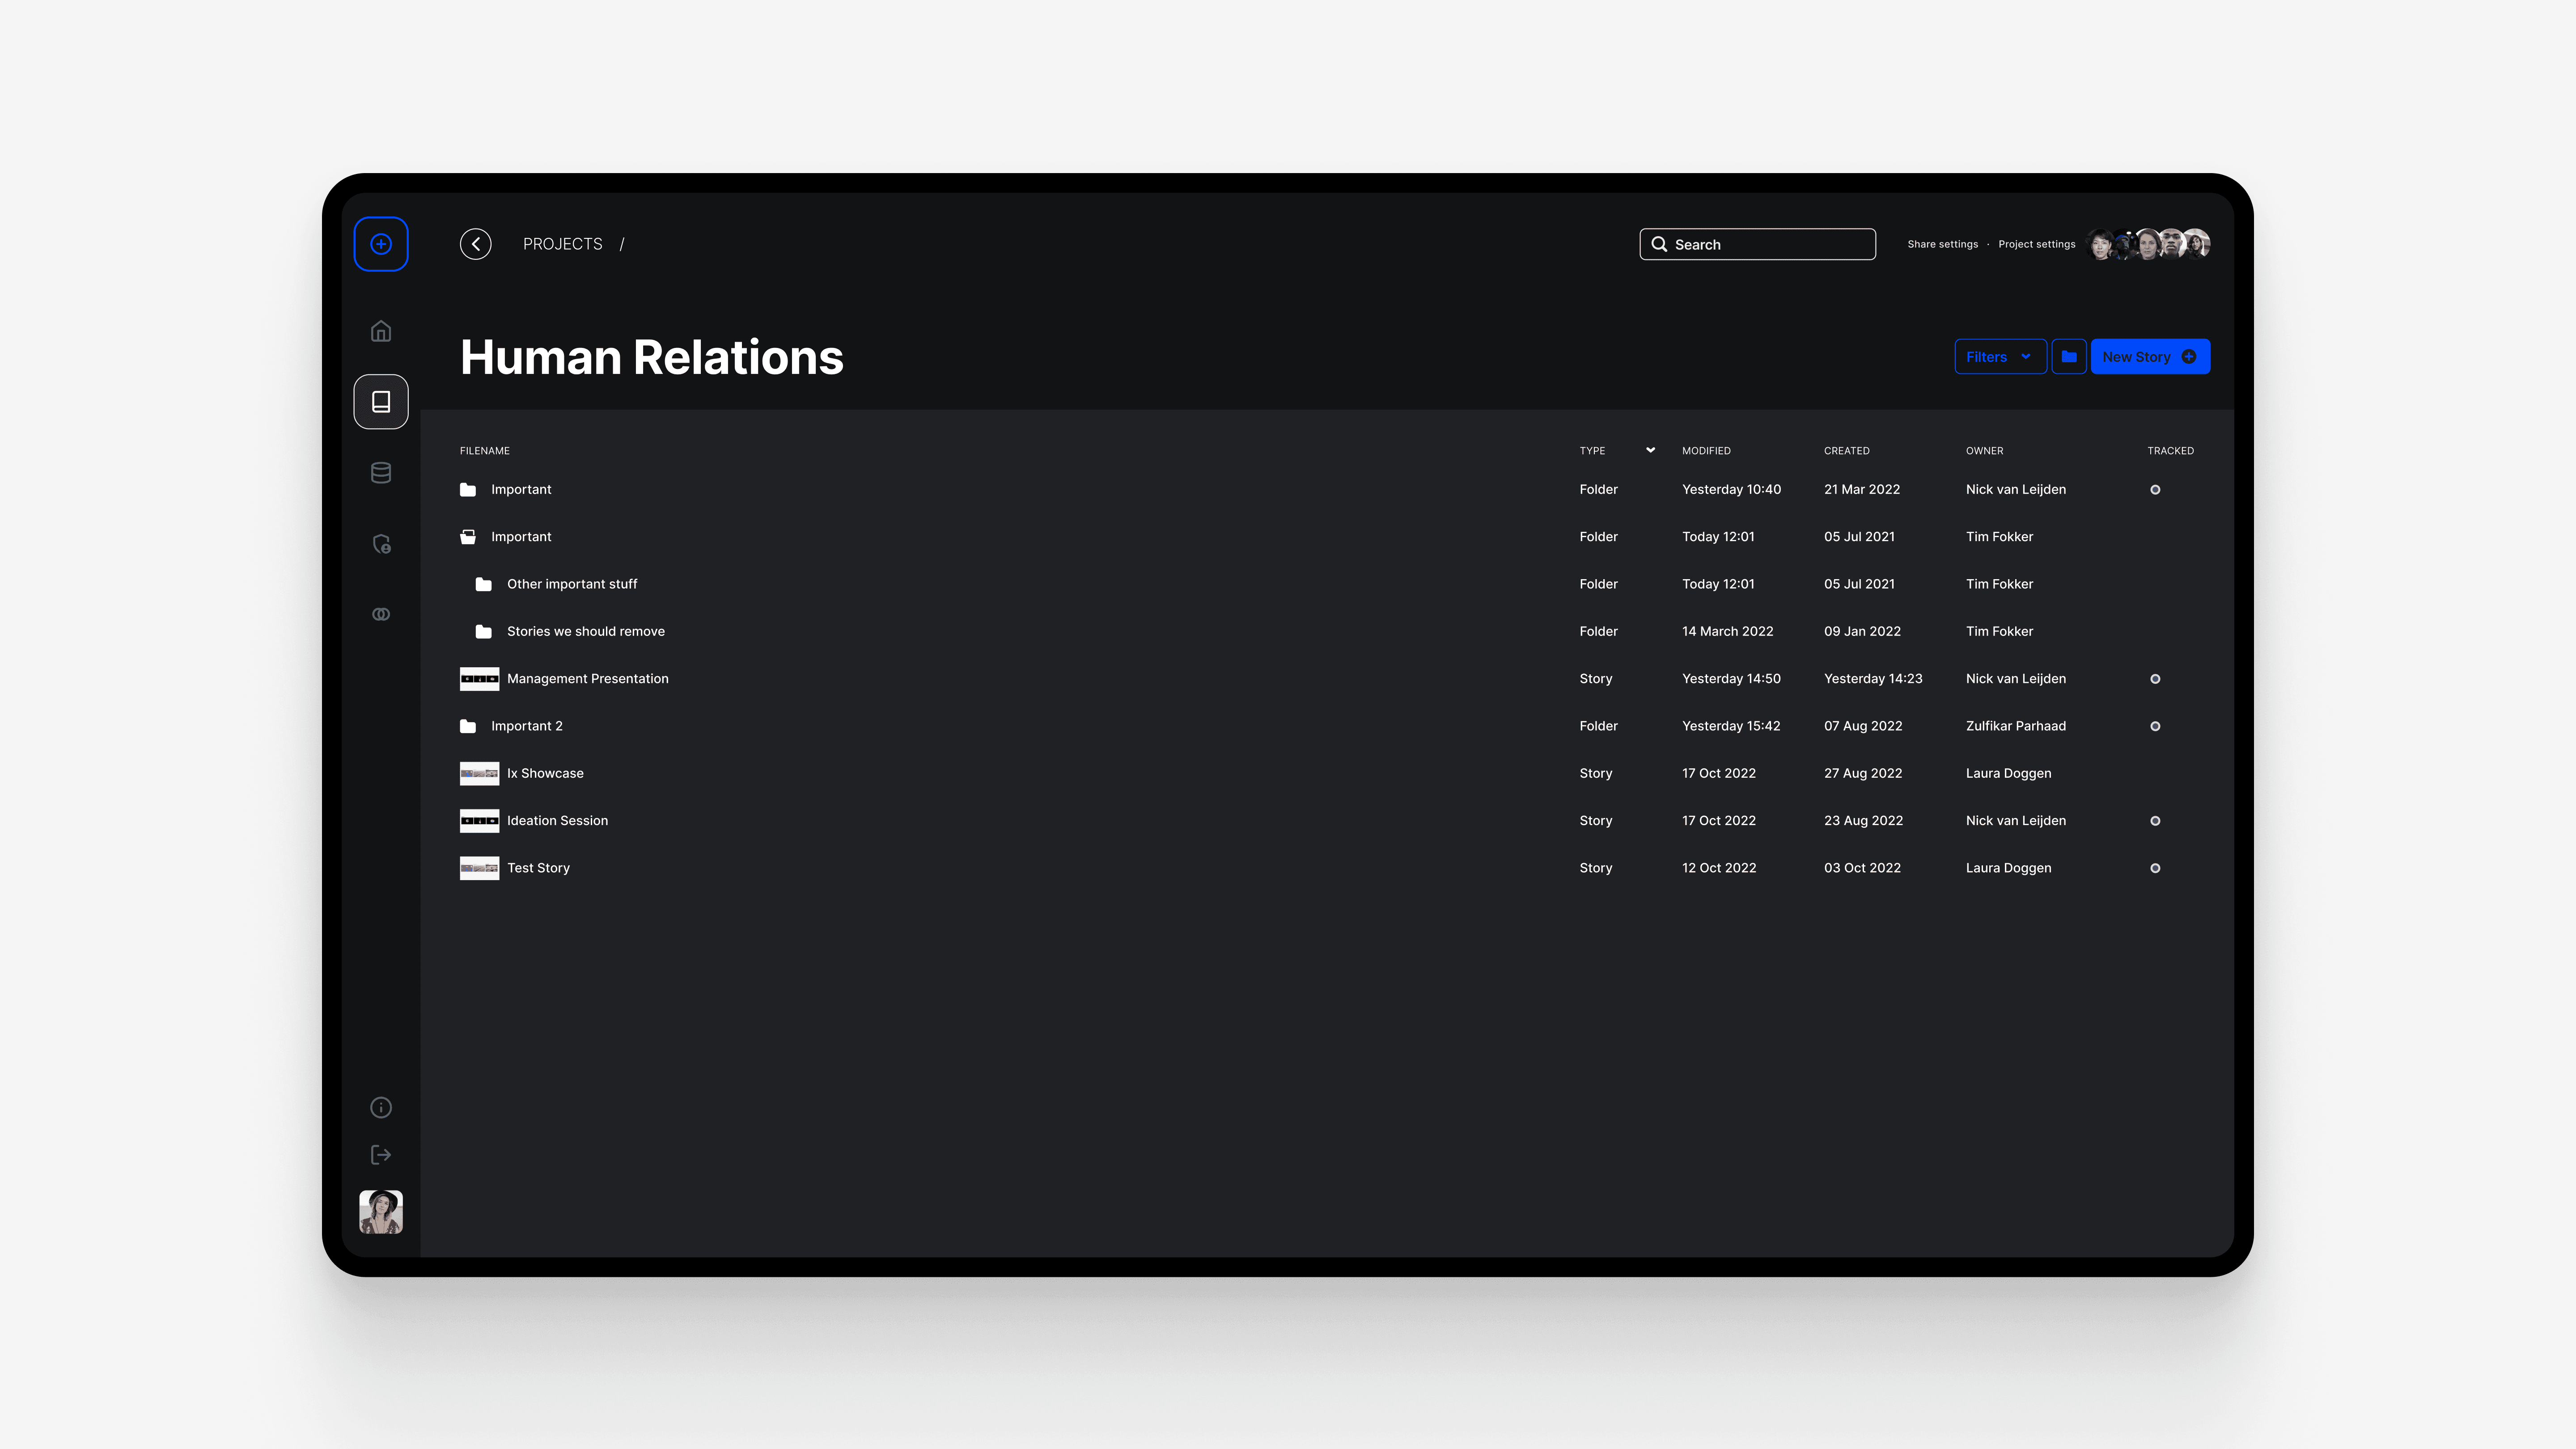Sort by the TRACKED column header
2576x1449 pixels.
(2170, 451)
